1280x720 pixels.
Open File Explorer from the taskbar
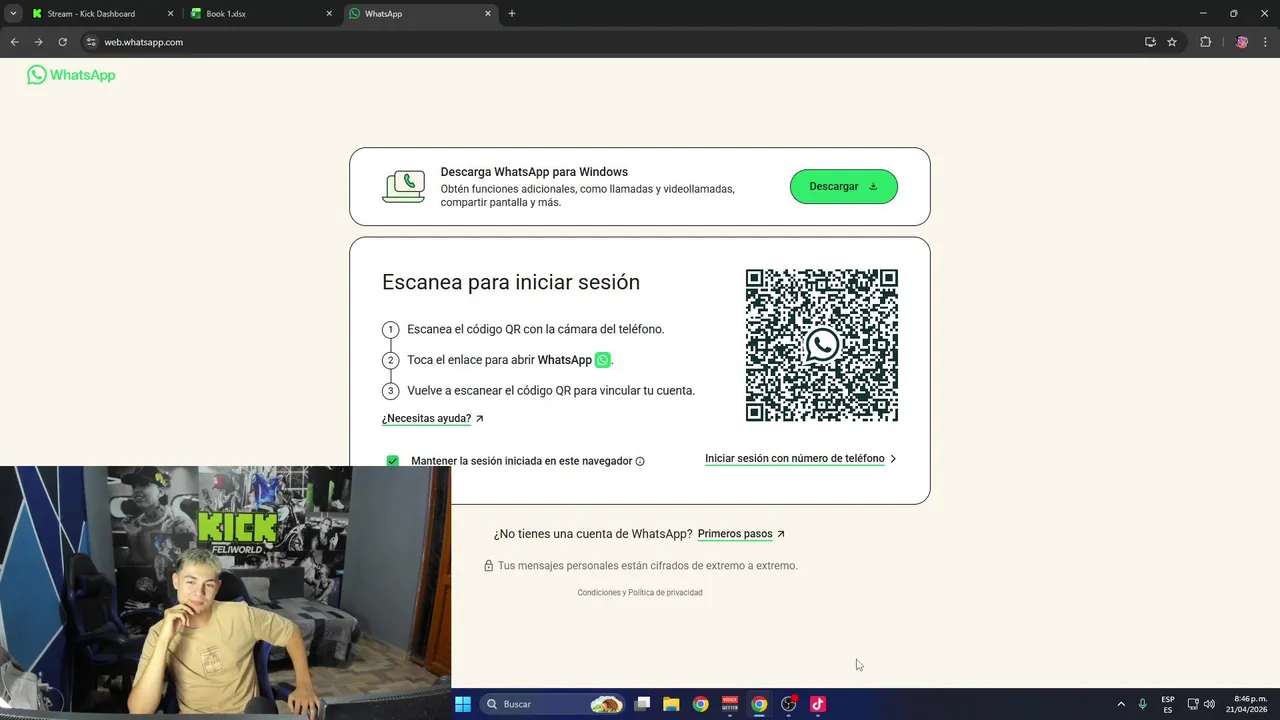(x=671, y=704)
